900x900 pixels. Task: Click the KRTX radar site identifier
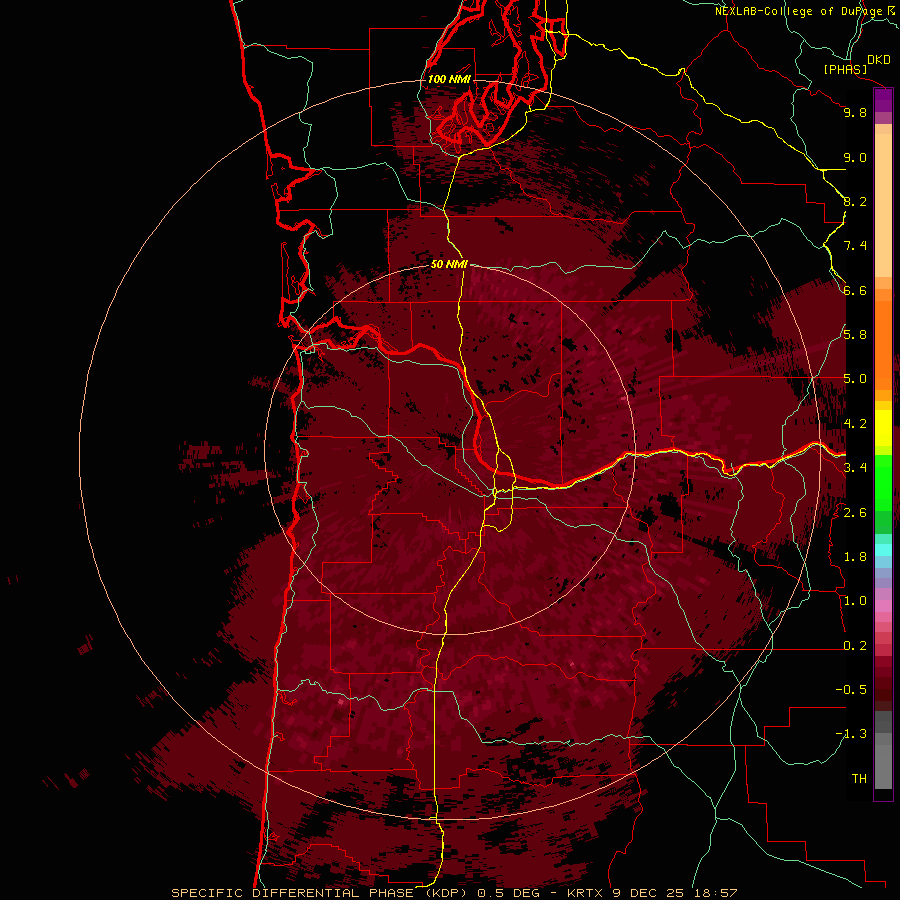click(585, 893)
